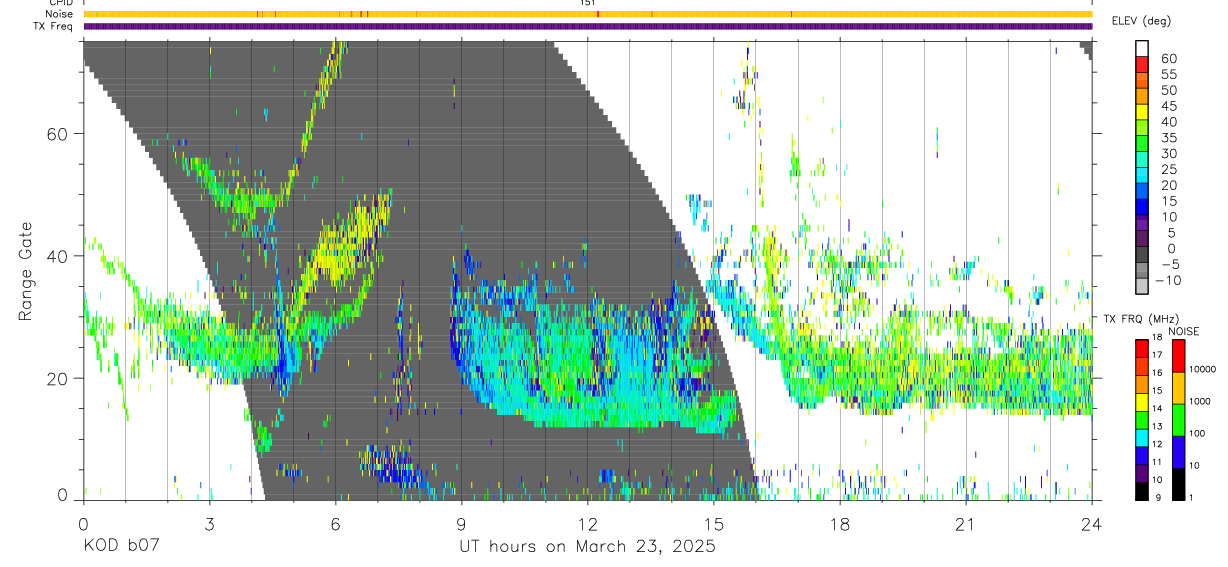
Task: Click the orange Noise strip above the plot
Action: (587, 14)
